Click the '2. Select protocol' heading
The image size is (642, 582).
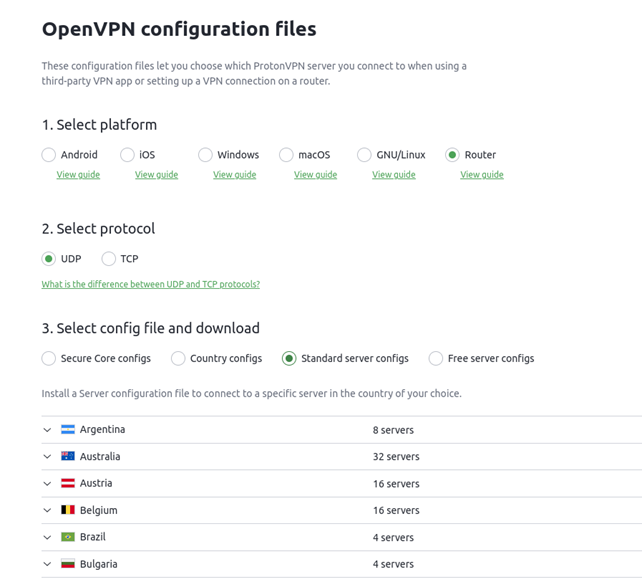(98, 229)
